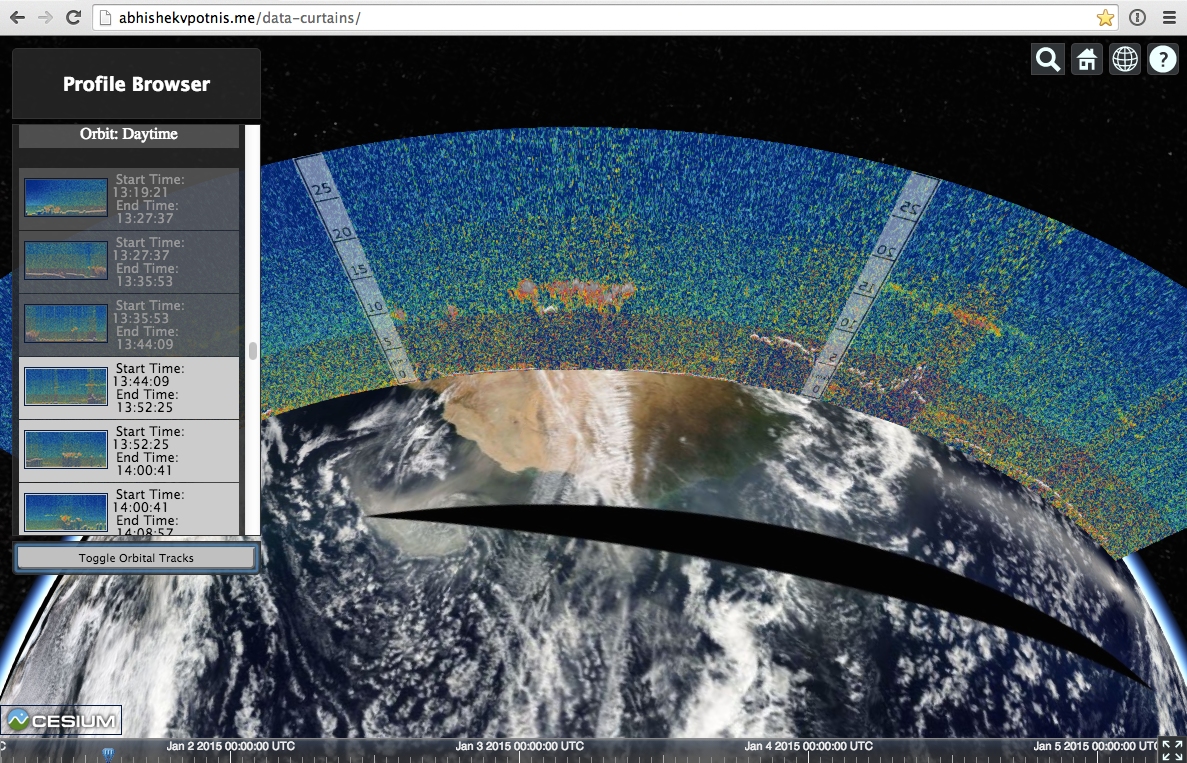Click the browser back arrow

(17, 17)
